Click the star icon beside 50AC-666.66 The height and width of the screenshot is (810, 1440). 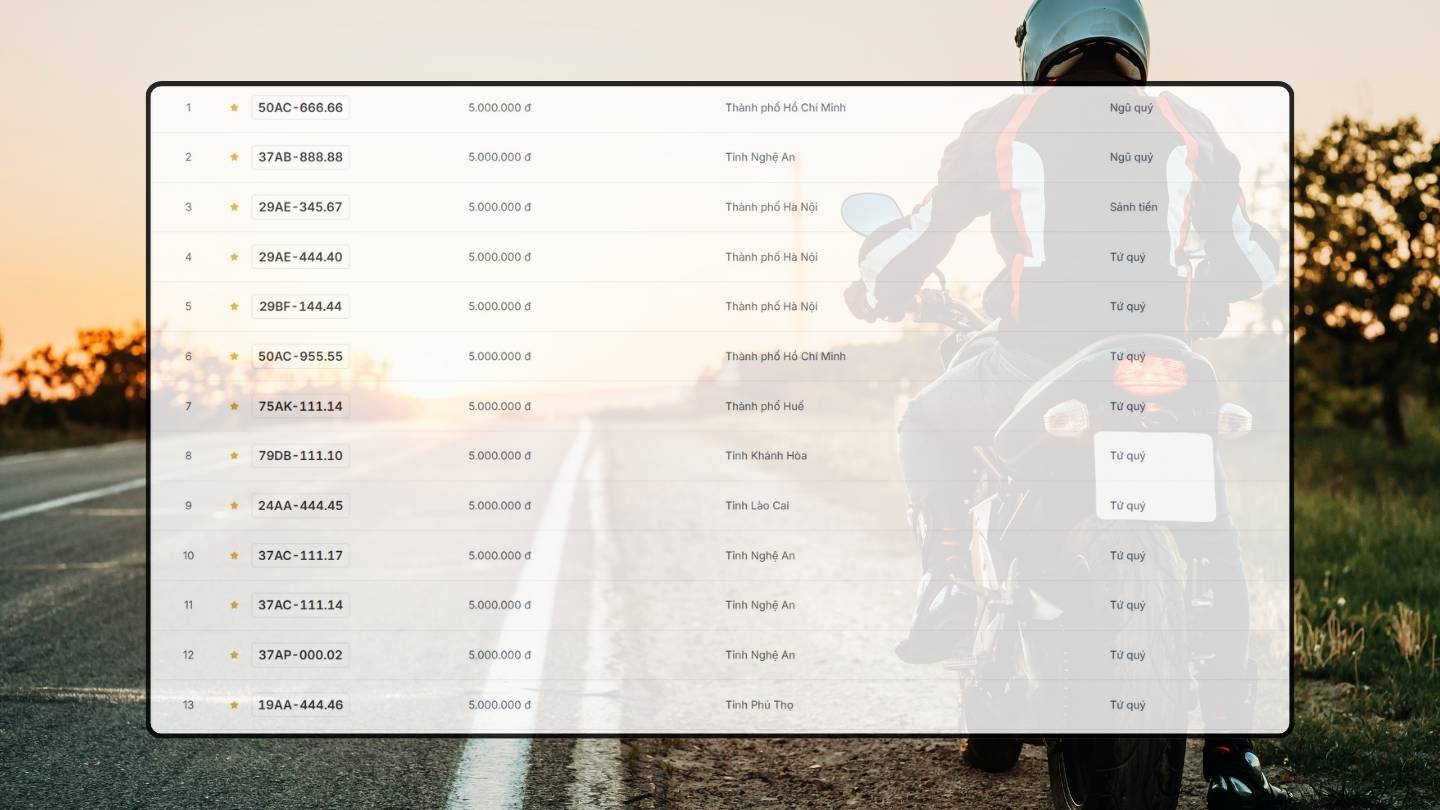pos(234,108)
